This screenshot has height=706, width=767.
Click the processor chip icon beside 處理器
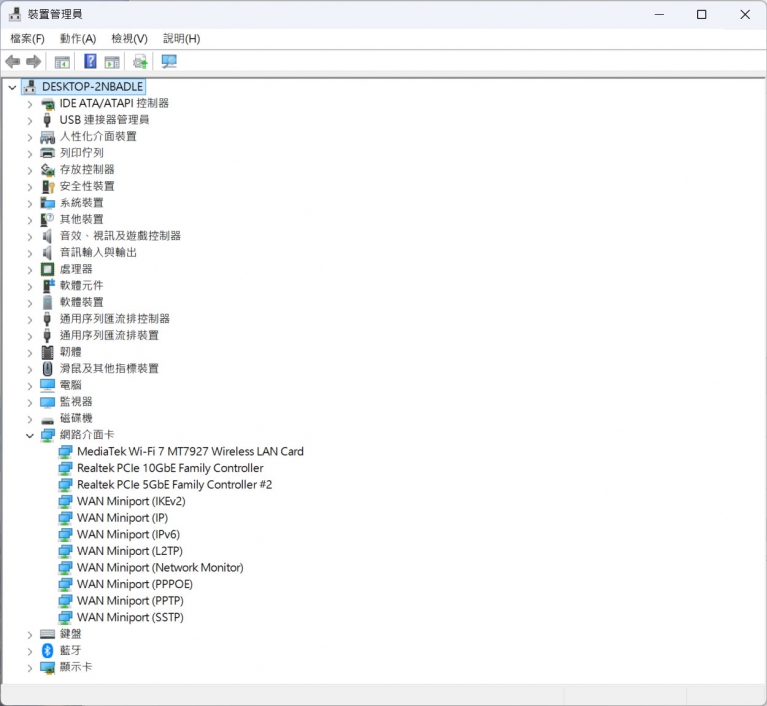[47, 269]
